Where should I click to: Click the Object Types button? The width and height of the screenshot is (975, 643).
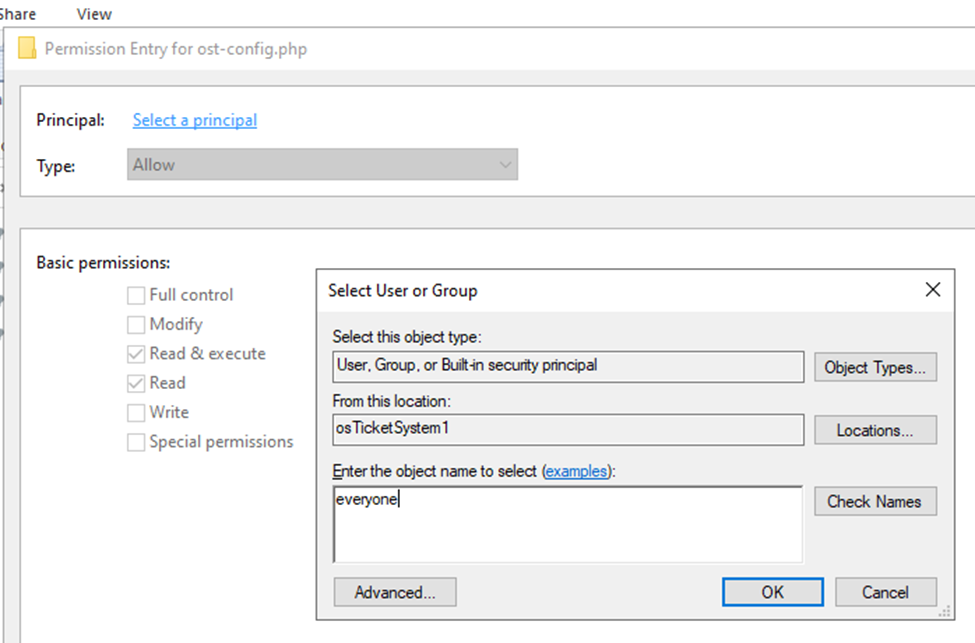point(875,367)
